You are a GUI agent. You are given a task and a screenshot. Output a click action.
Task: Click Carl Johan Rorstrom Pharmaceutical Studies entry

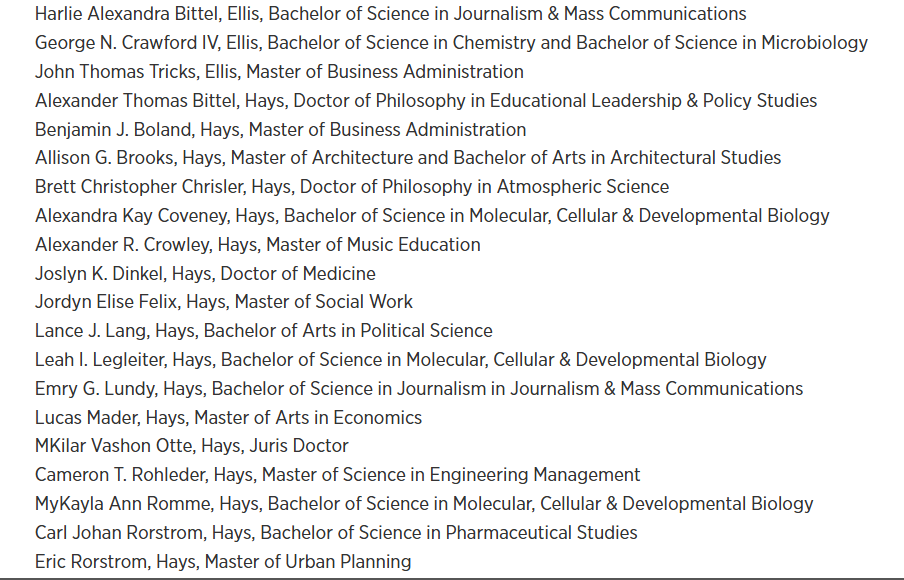[x=336, y=532]
